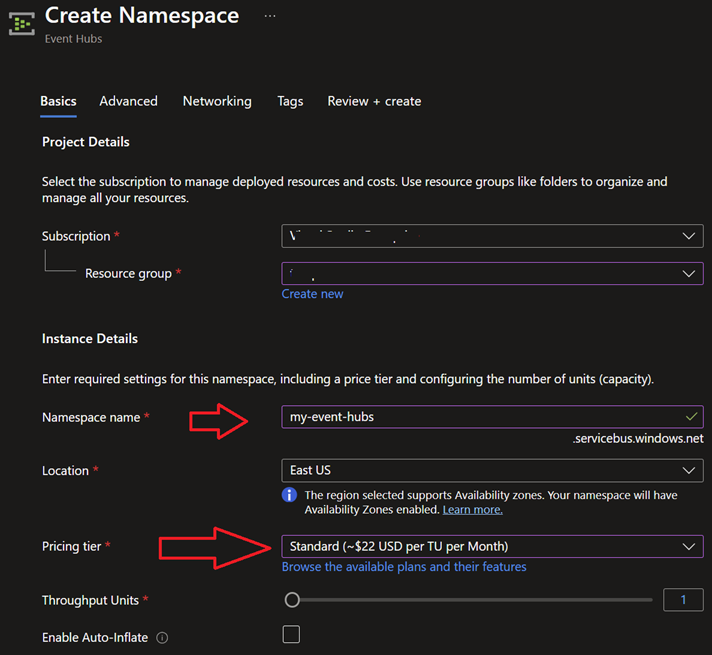
Task: Go to the Networking tab
Action: (217, 101)
